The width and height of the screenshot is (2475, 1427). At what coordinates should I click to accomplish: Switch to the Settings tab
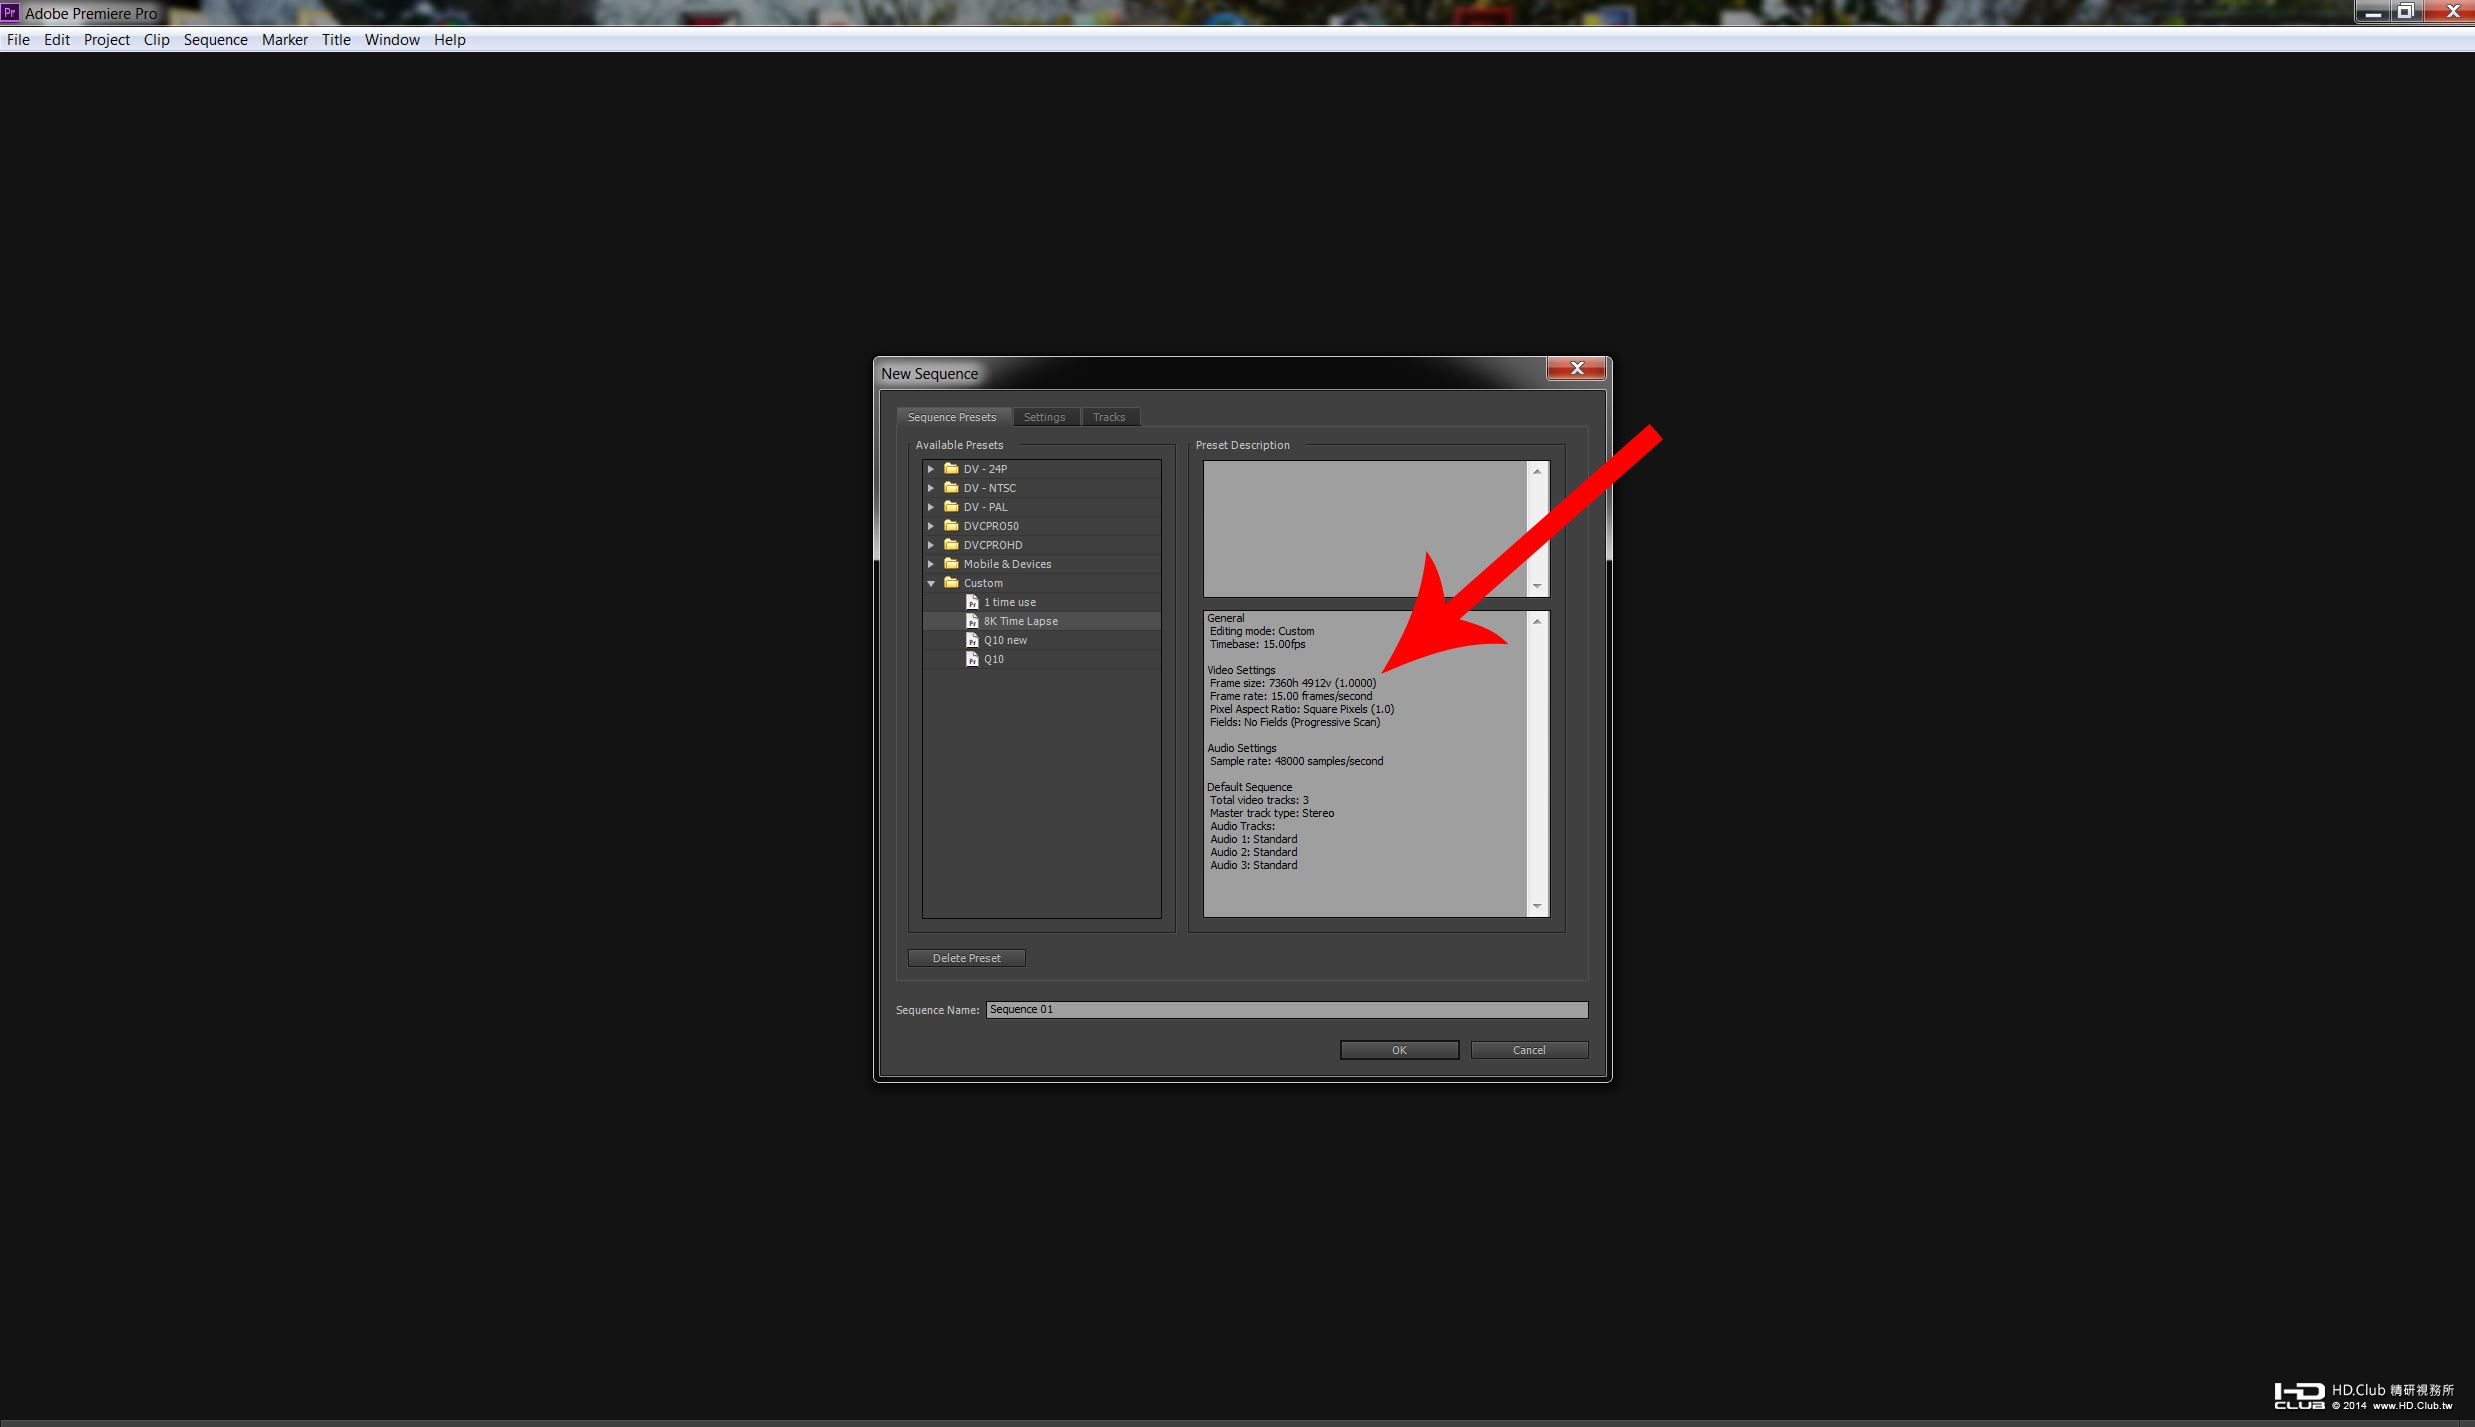click(1044, 417)
